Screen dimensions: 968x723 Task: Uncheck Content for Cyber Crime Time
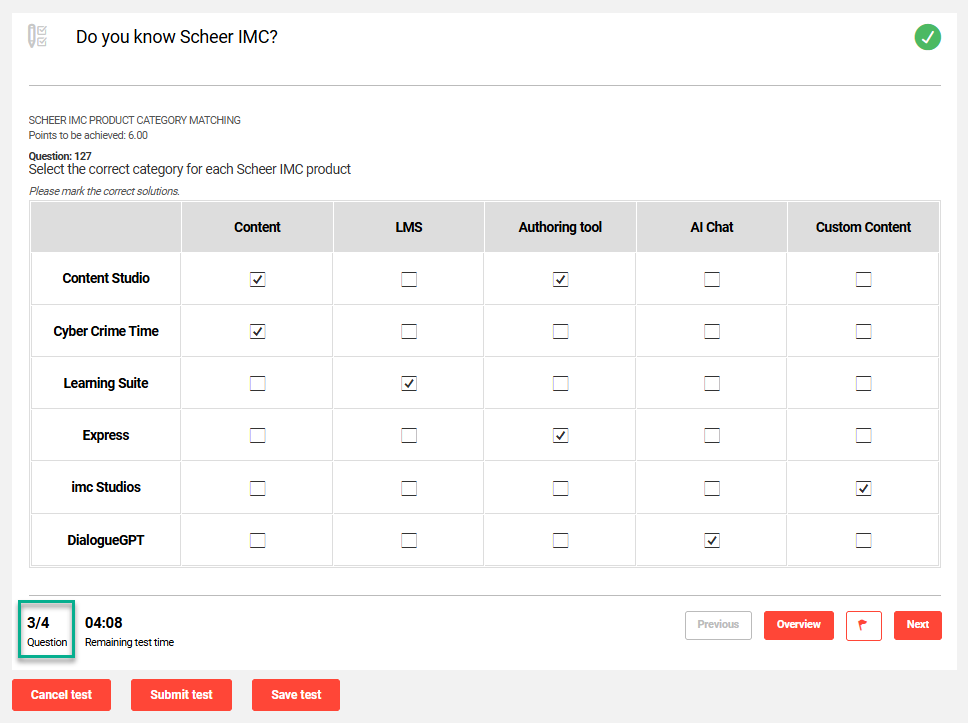click(257, 332)
